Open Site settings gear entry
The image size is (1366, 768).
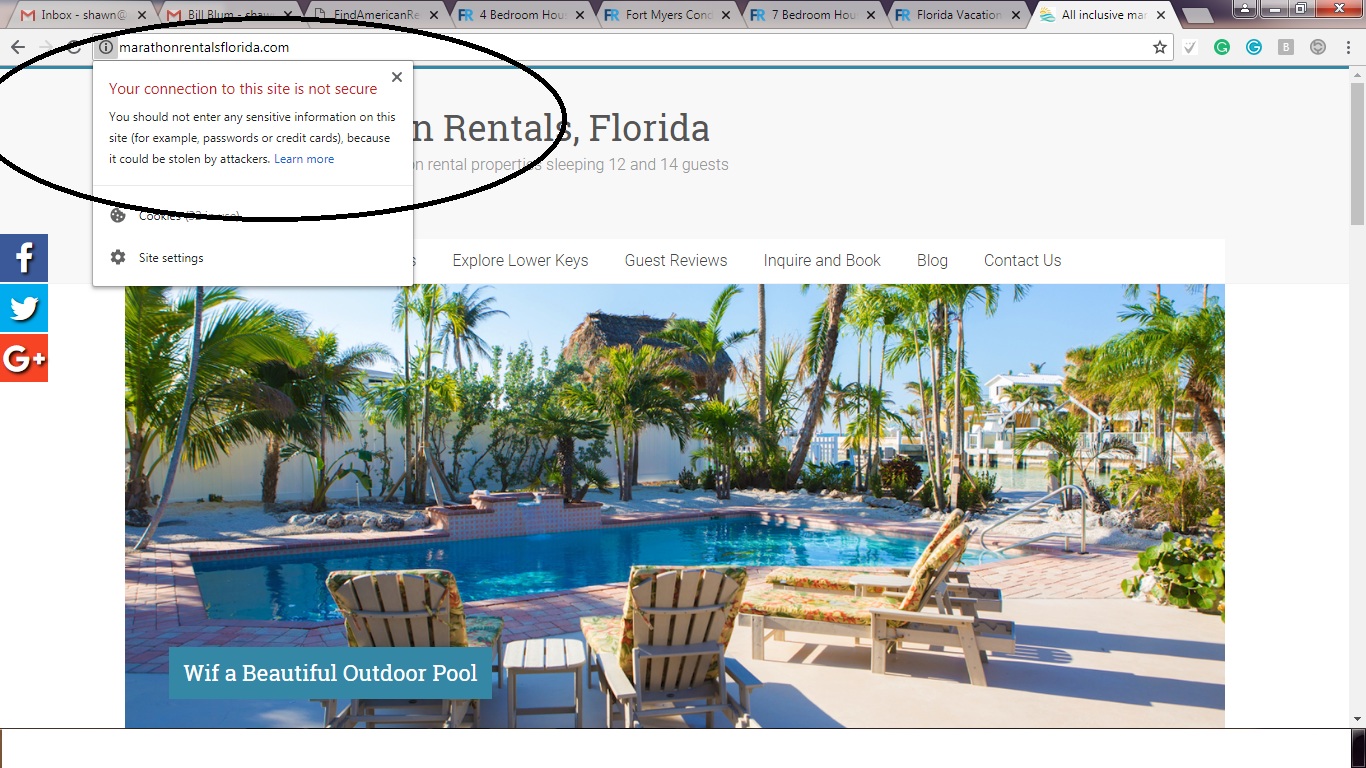[x=171, y=258]
